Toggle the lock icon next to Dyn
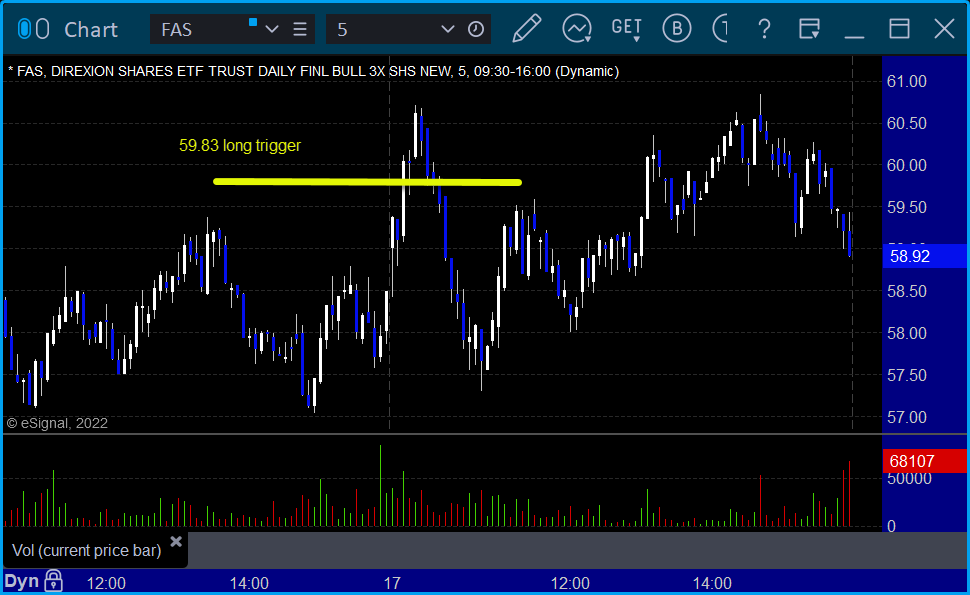 tap(54, 581)
